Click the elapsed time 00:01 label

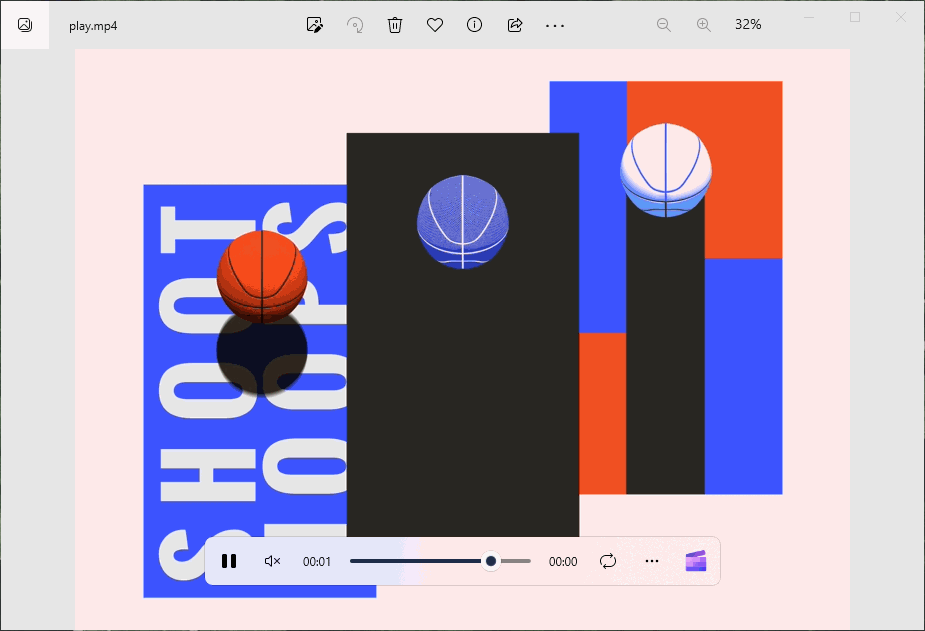[x=317, y=561]
